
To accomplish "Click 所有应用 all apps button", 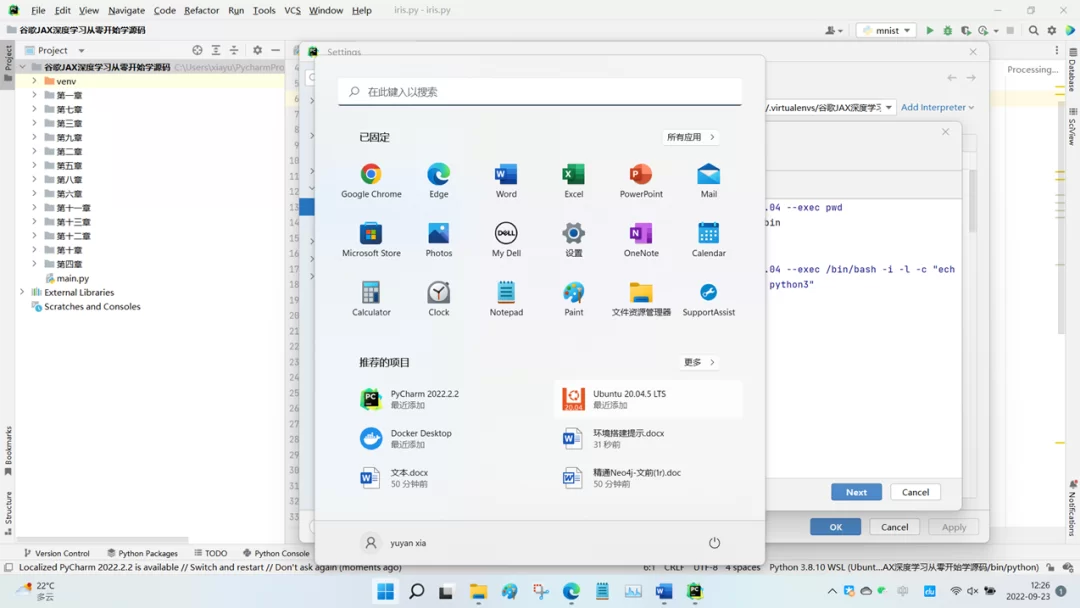I will click(x=691, y=137).
